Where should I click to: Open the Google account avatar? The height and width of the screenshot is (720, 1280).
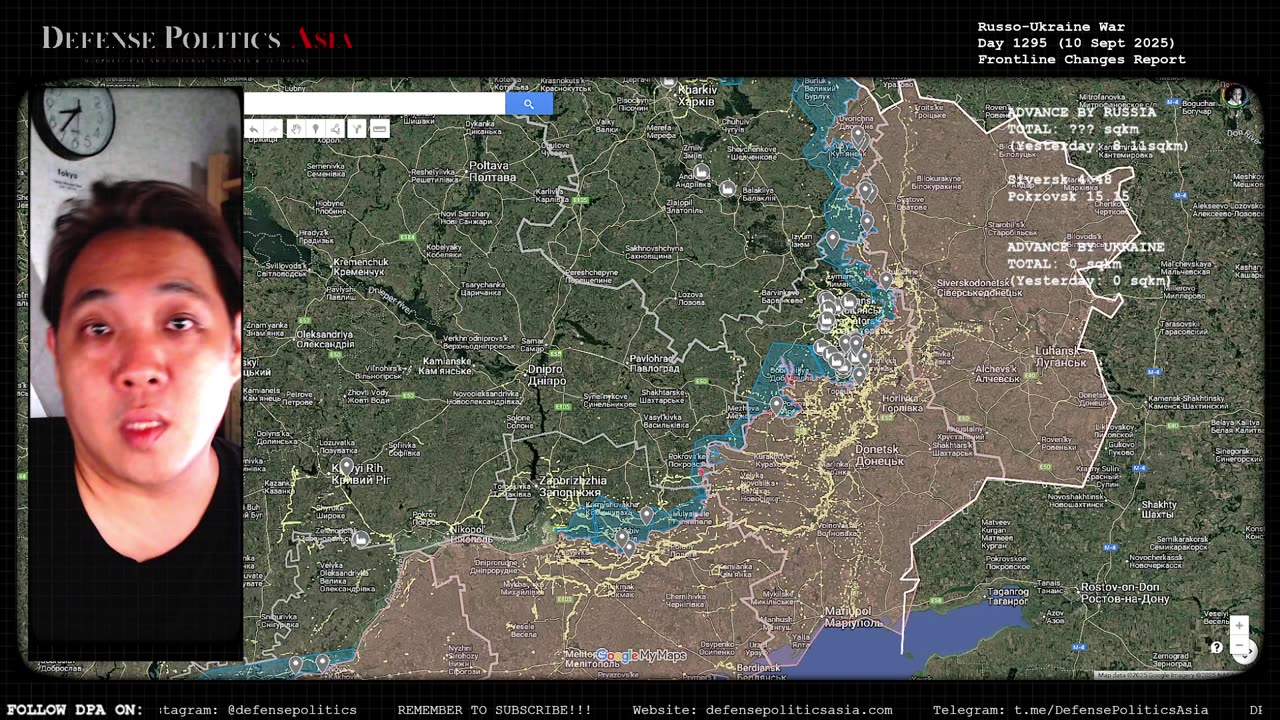(x=1234, y=96)
